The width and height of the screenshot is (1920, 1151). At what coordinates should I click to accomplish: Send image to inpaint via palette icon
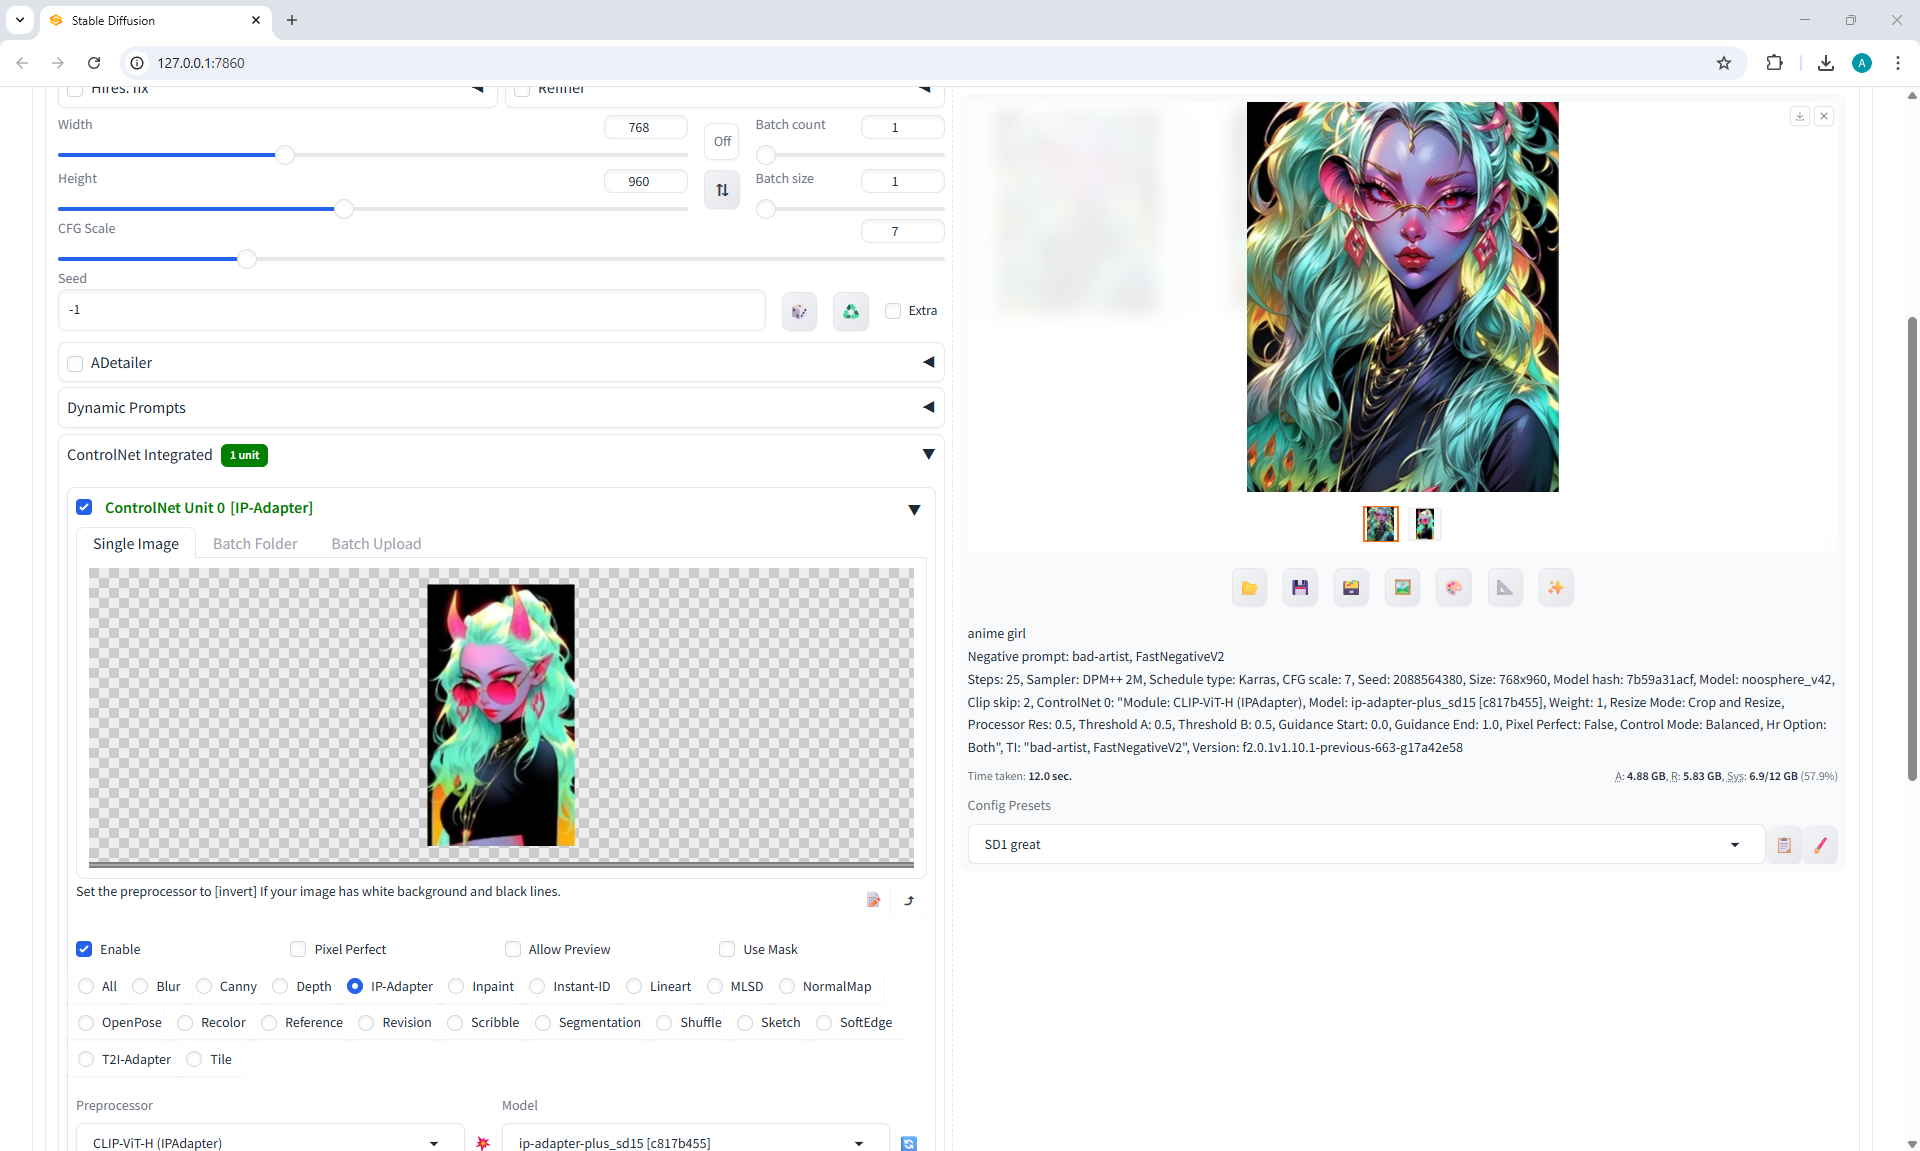(1454, 588)
